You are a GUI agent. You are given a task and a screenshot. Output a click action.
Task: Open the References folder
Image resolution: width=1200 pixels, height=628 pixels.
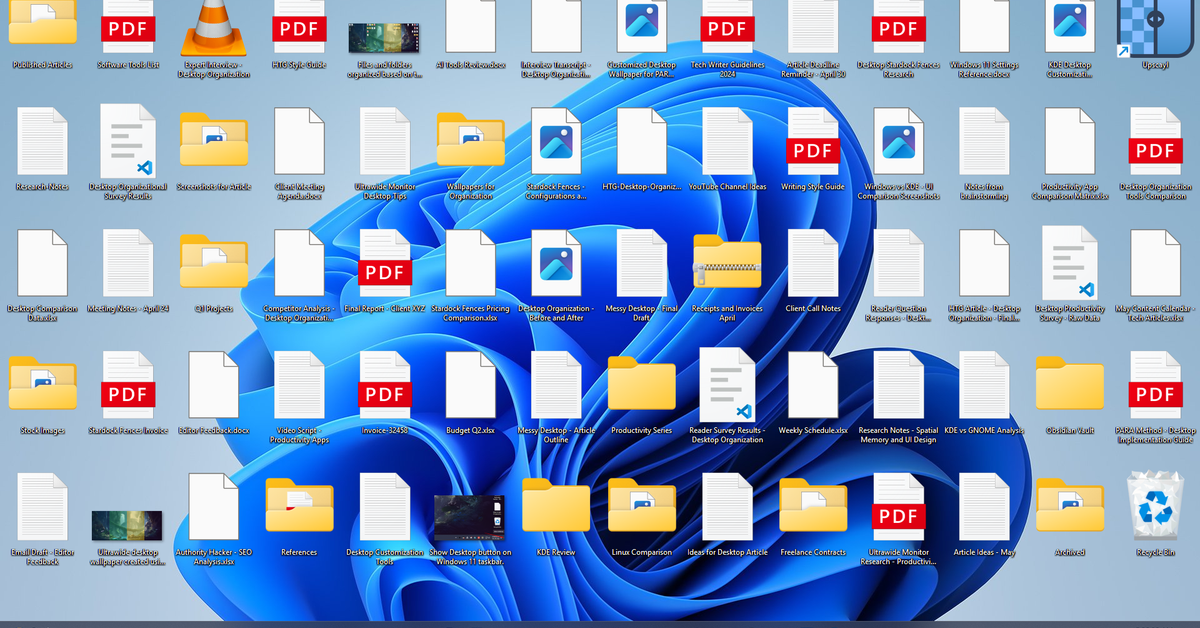tap(299, 506)
